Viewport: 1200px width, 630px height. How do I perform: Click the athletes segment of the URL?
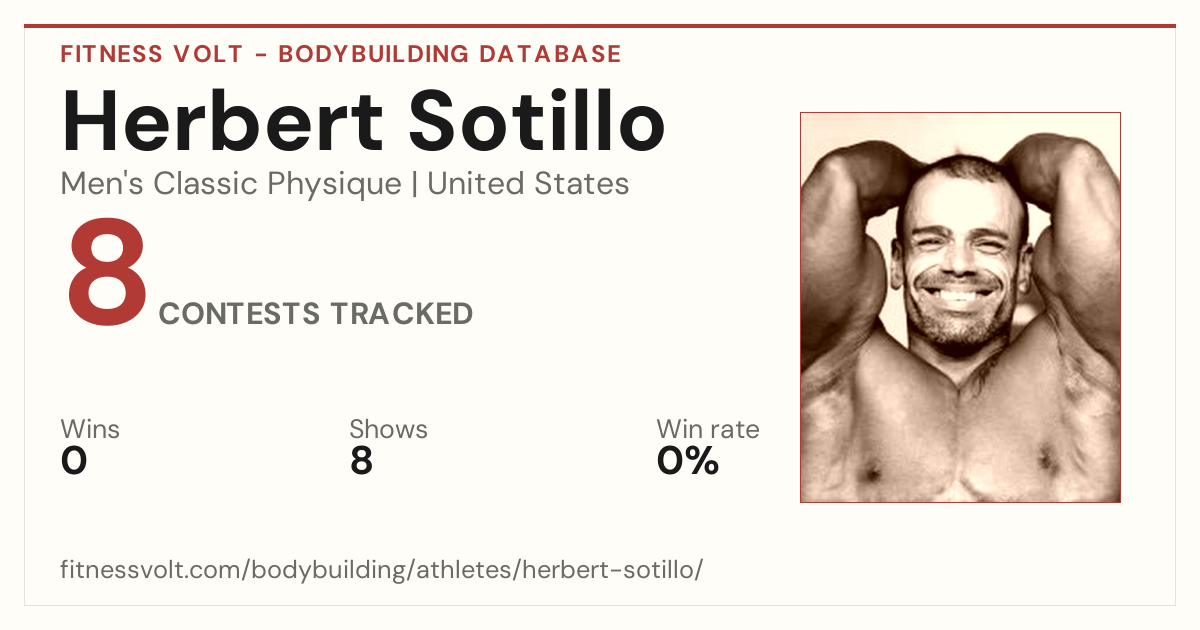(463, 571)
